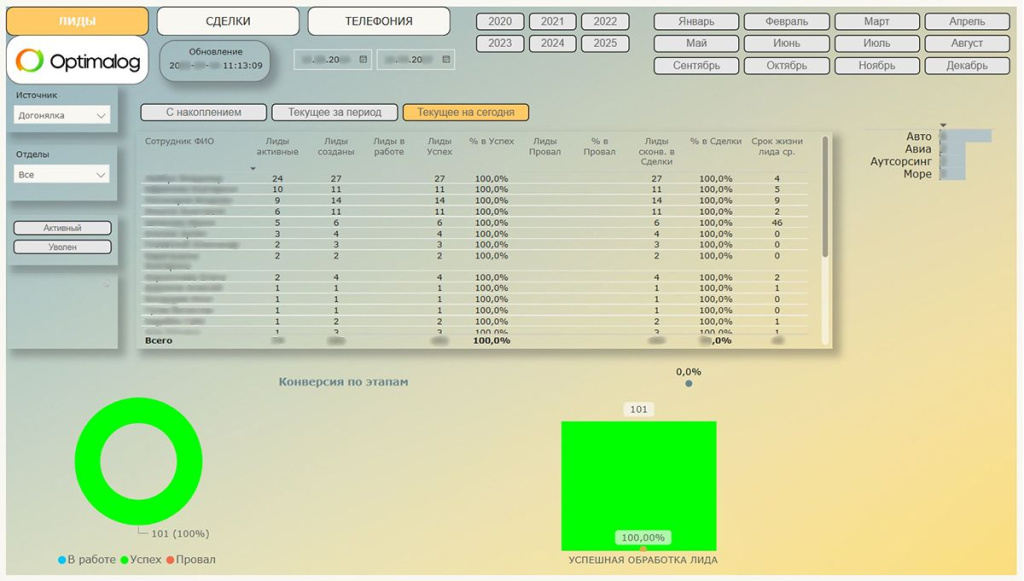Toggle the Активный employee filter
Image resolution: width=1024 pixels, height=581 pixels.
click(62, 228)
